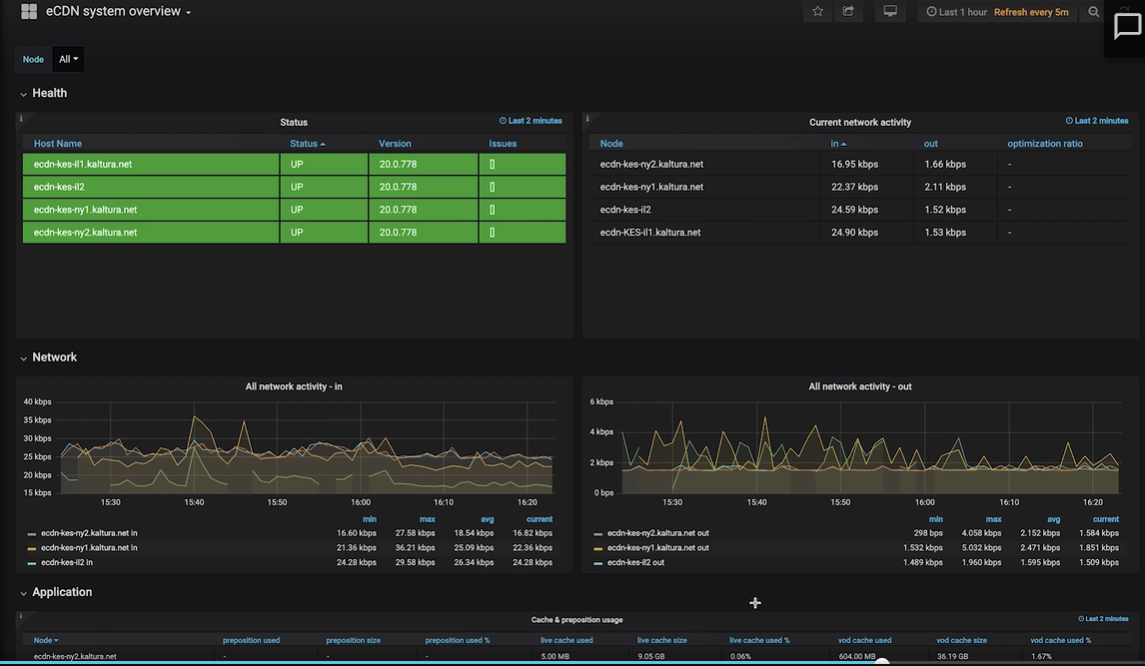
Task: Open the Node variable All dropdown
Action: (68, 59)
